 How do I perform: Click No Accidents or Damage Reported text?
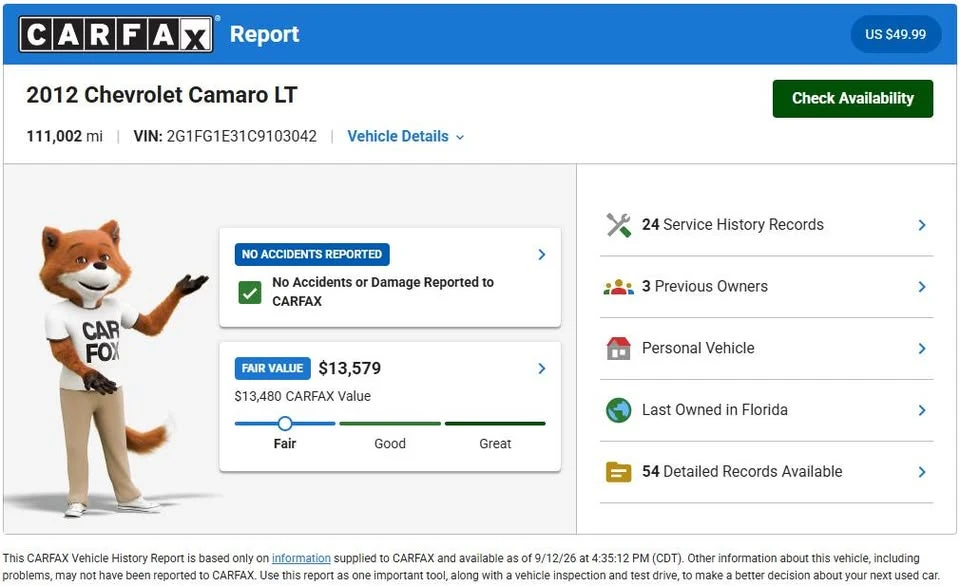coord(383,291)
